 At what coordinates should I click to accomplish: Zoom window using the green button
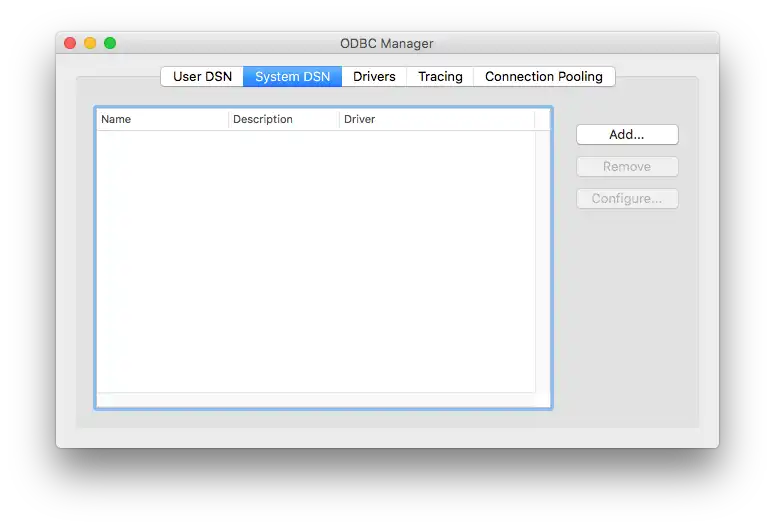point(110,43)
